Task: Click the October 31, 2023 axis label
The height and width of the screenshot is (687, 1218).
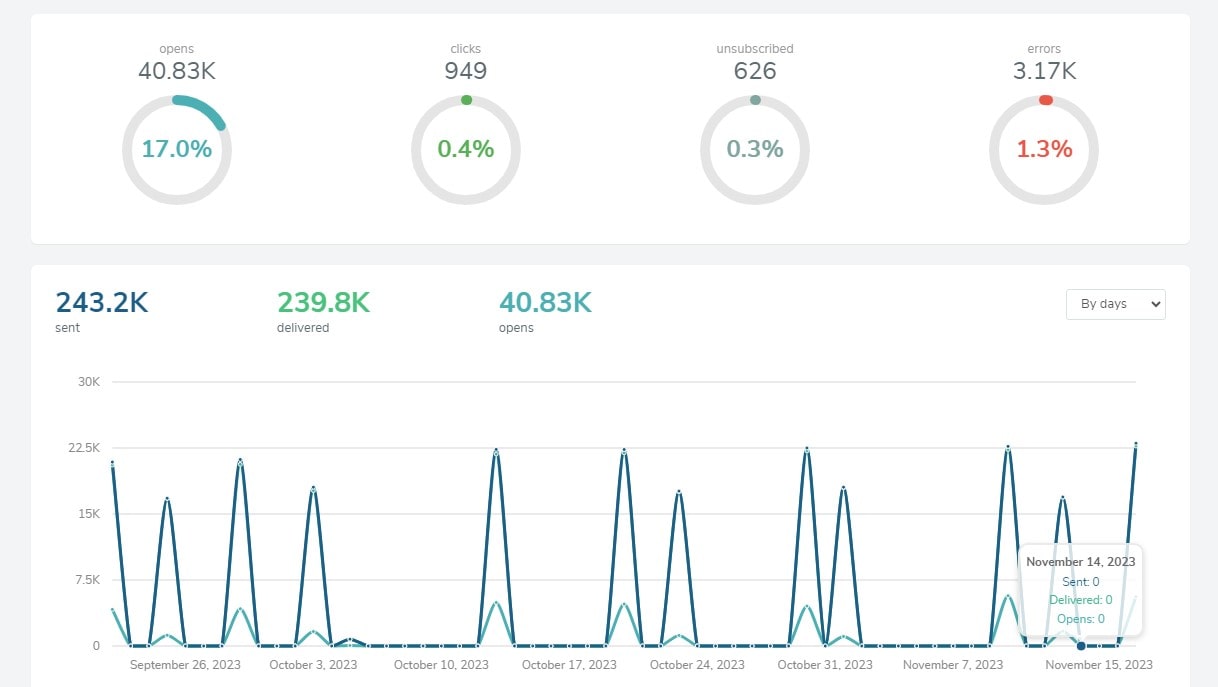Action: pos(824,664)
